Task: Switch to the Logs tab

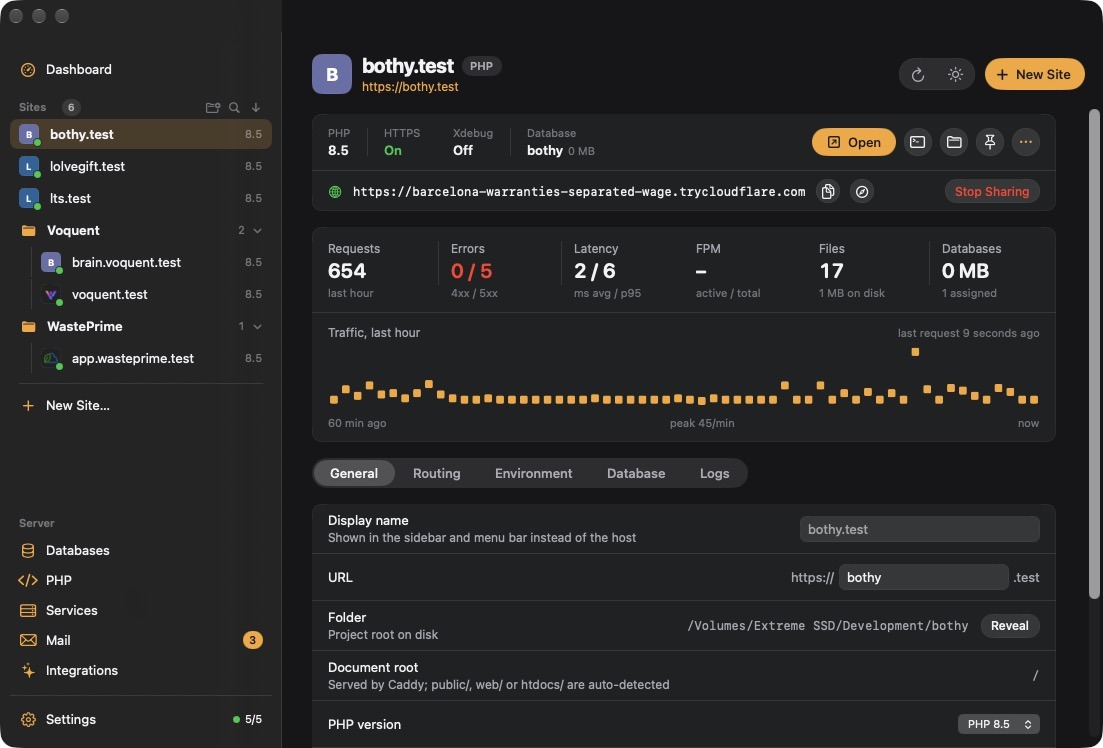Action: click(x=715, y=474)
